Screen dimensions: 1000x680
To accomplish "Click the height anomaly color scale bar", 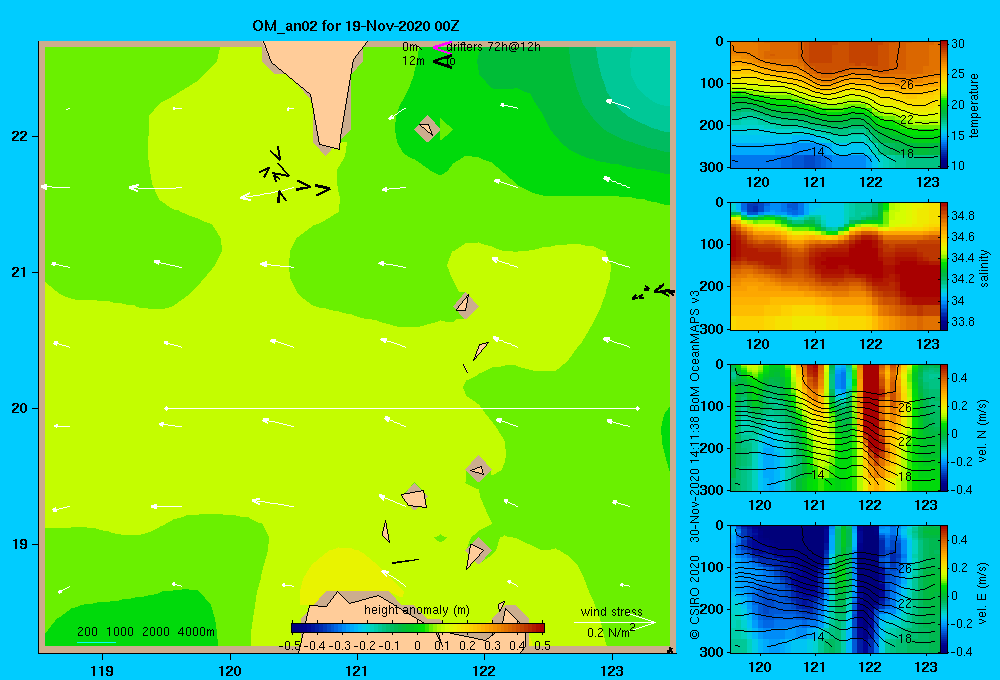I will pos(418,628).
